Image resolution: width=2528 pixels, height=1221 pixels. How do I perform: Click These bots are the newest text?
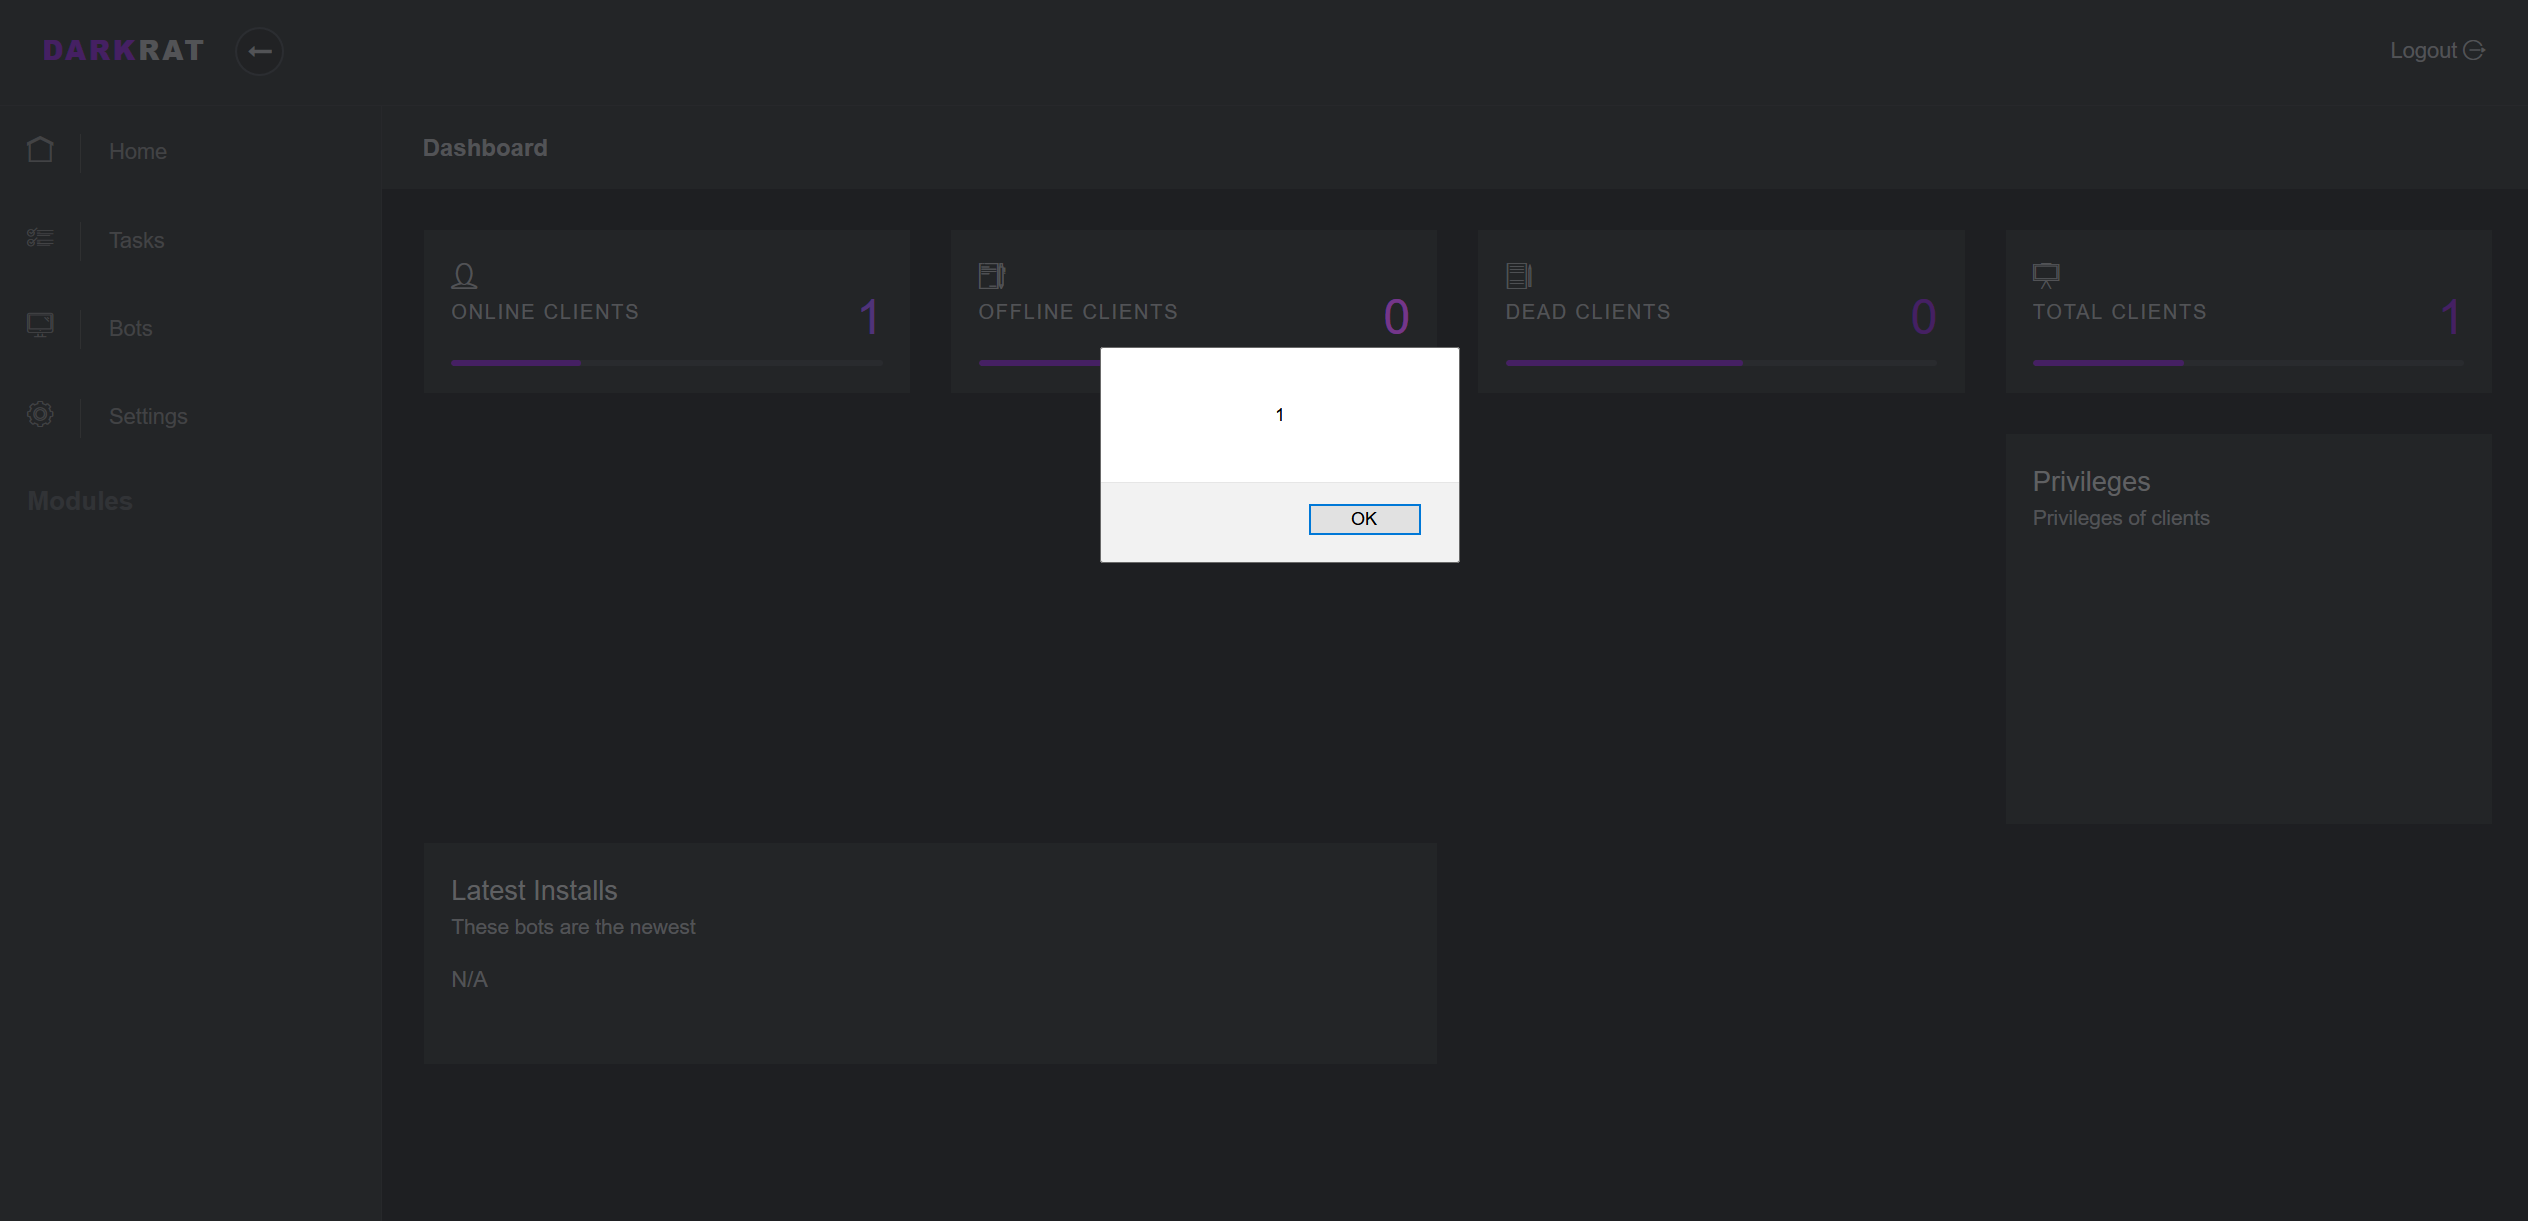tap(573, 927)
